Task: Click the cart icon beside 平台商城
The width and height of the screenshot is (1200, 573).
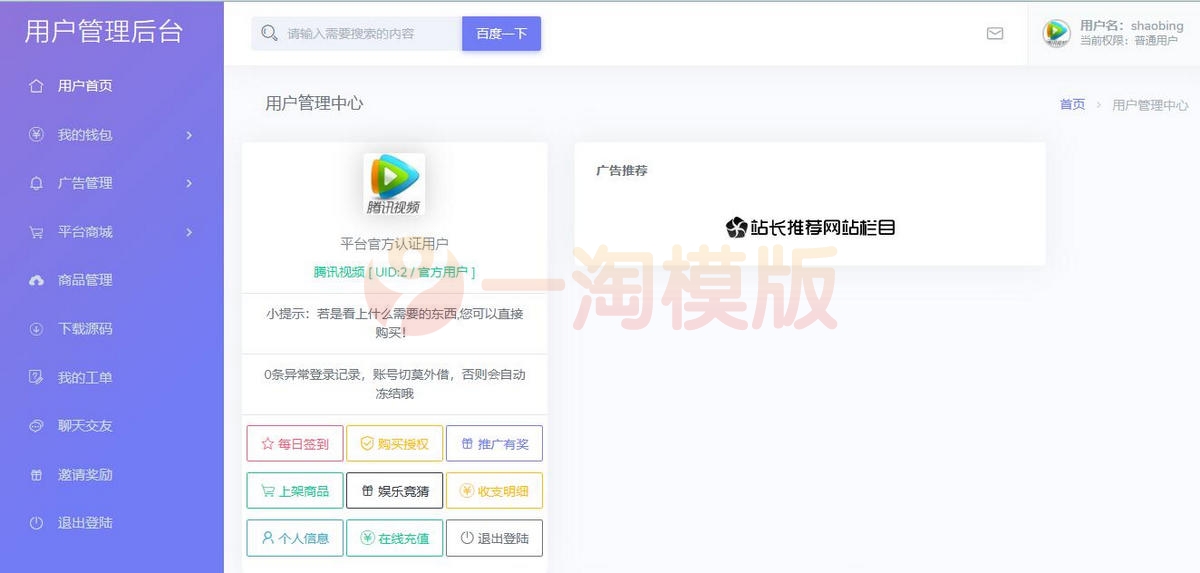Action: [37, 232]
